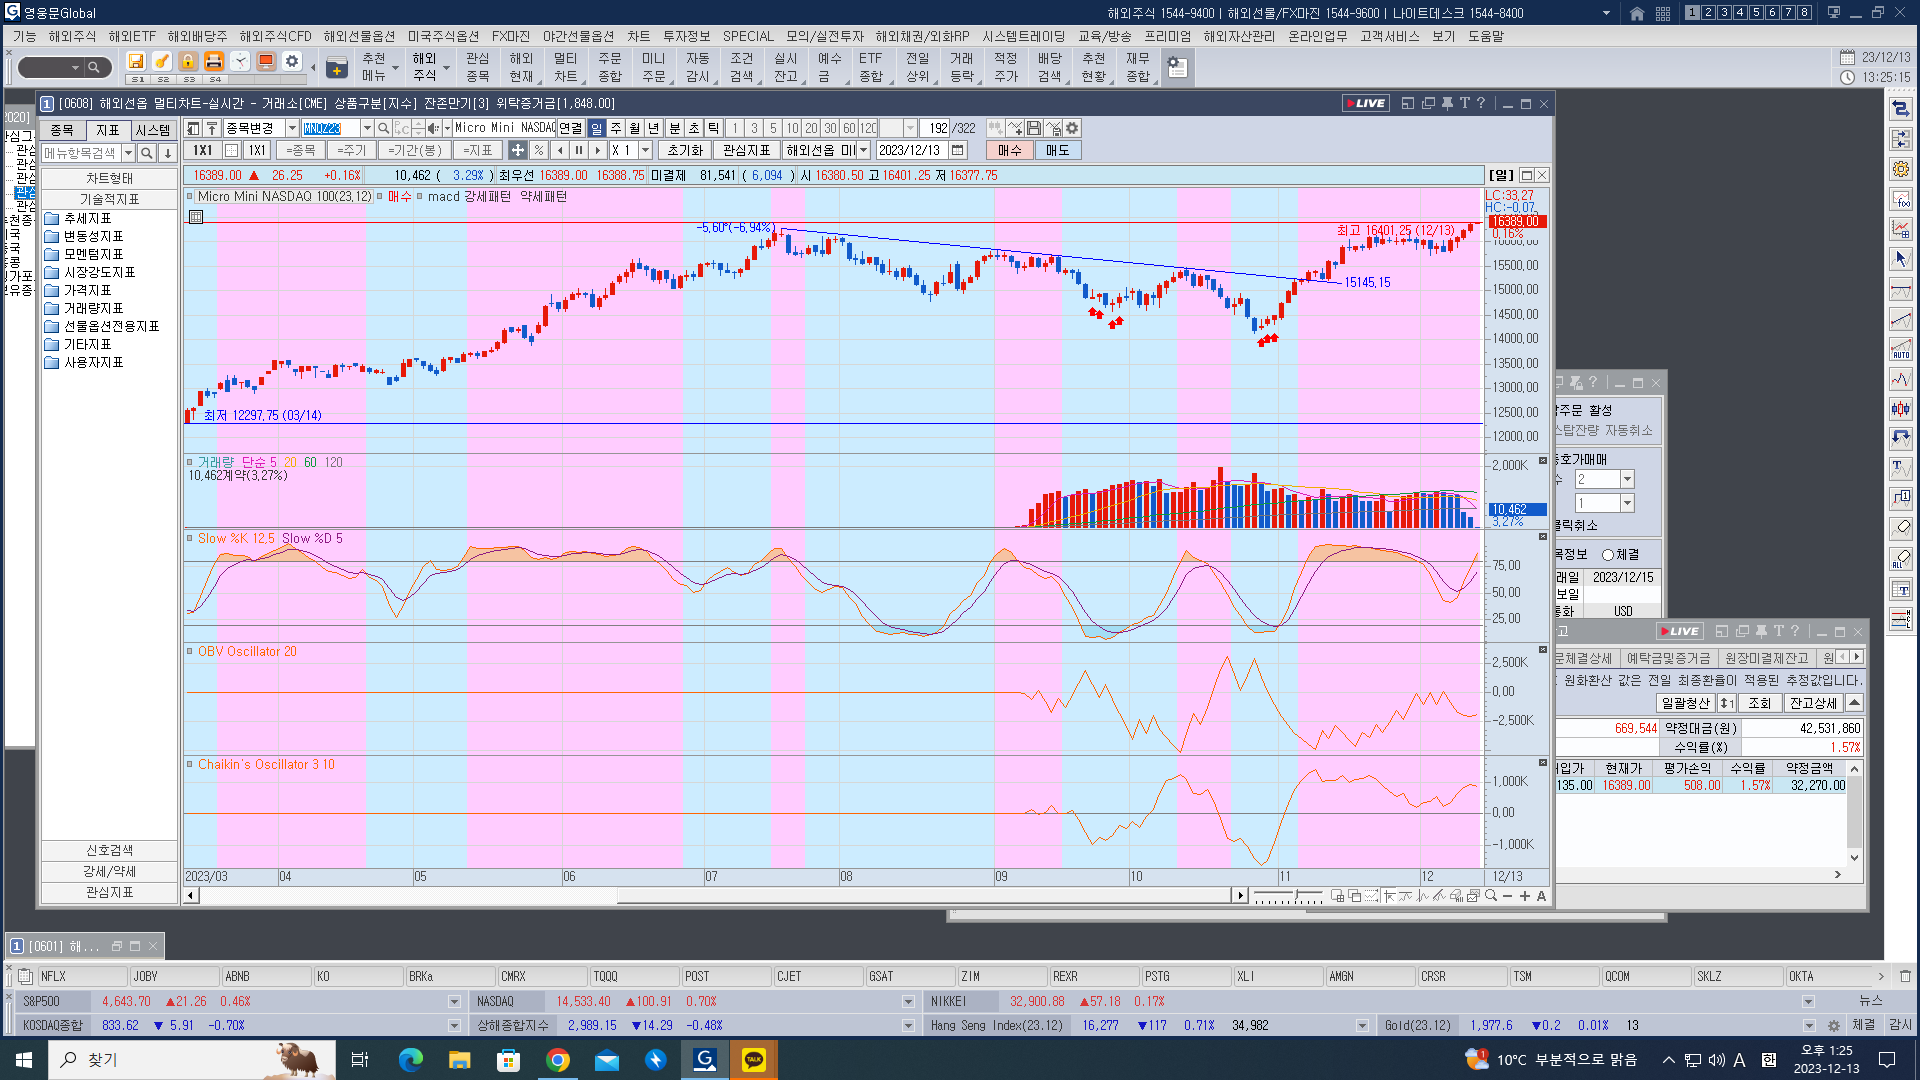Viewport: 1920px width, 1080px height.
Task: Click the 잔고상세 button
Action: pos(1813,703)
